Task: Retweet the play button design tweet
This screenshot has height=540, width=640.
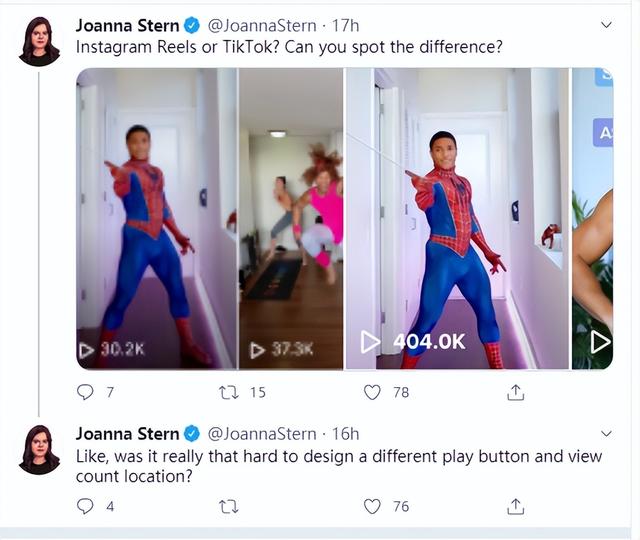Action: click(229, 506)
